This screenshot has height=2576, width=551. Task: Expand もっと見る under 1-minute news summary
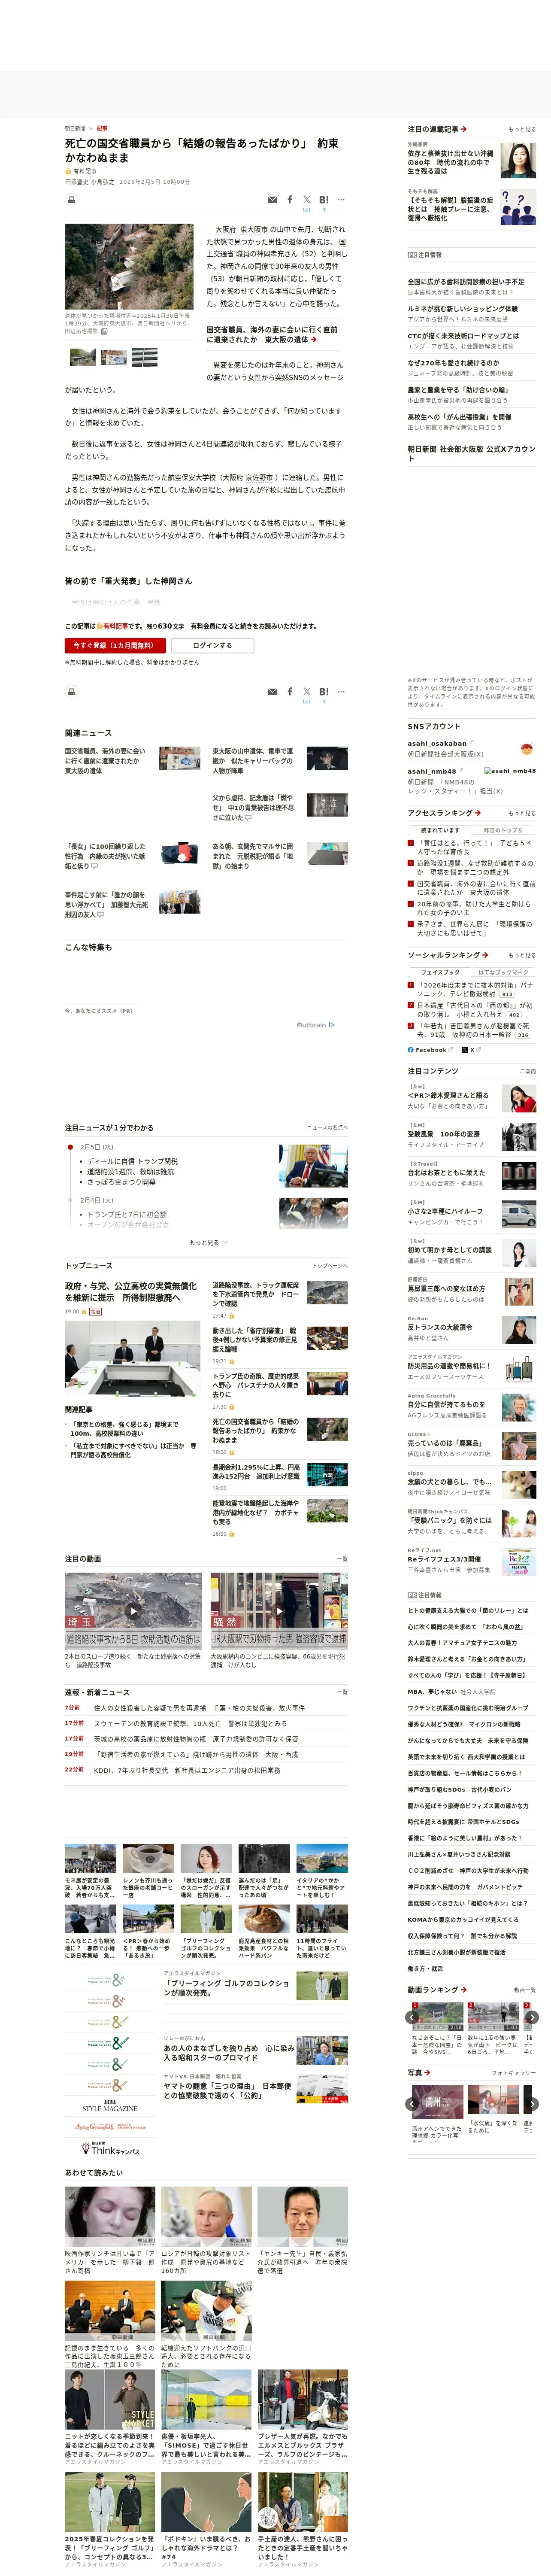[x=208, y=1242]
